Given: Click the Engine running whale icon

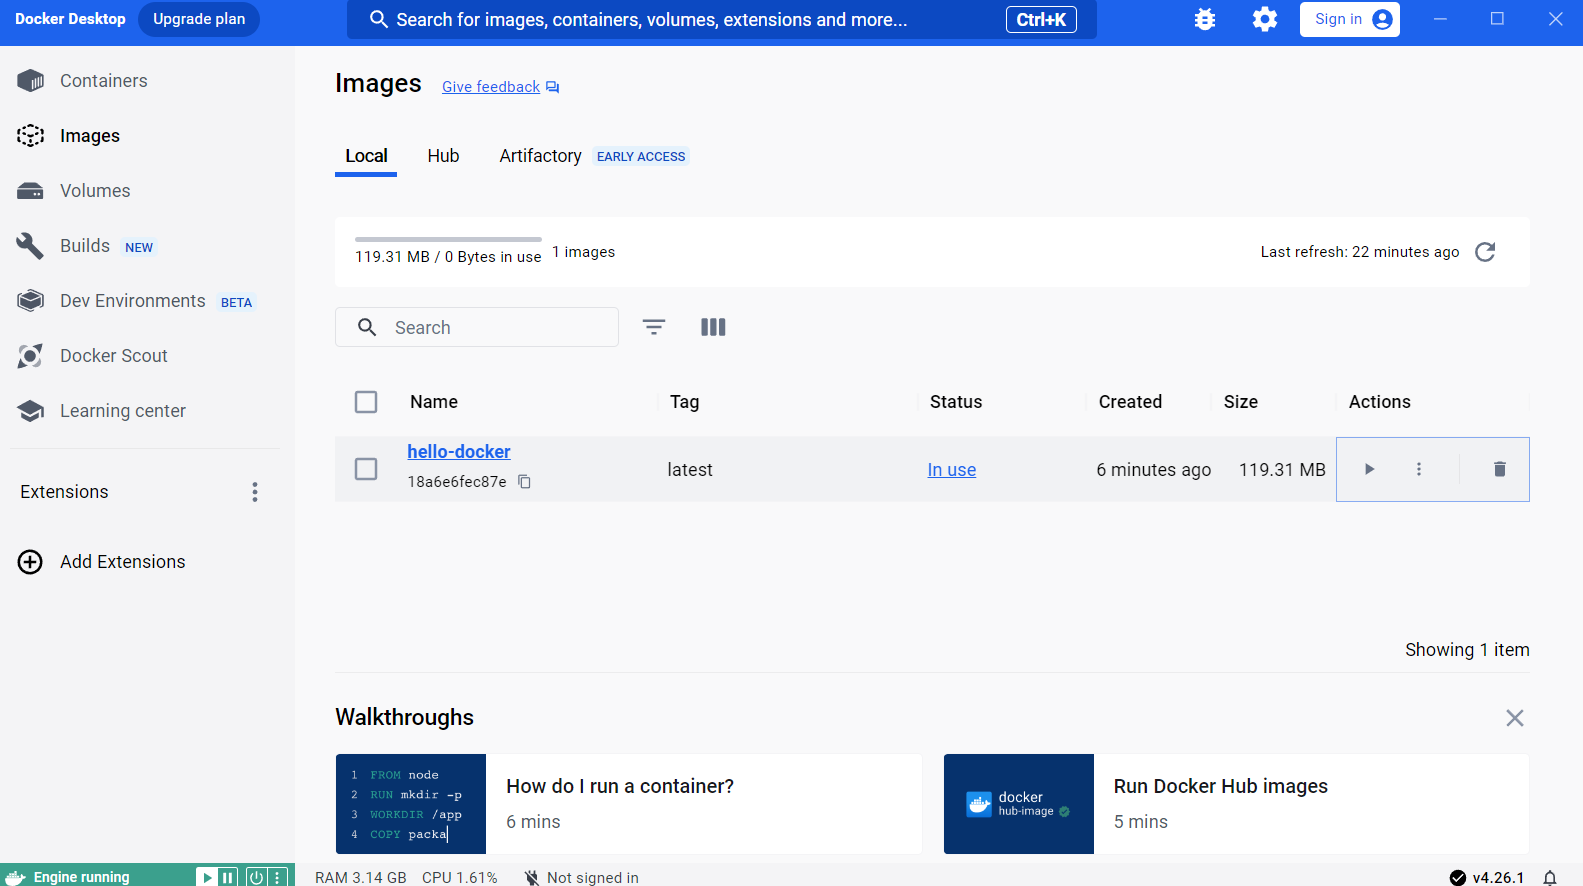Looking at the screenshot, I should coord(15,877).
